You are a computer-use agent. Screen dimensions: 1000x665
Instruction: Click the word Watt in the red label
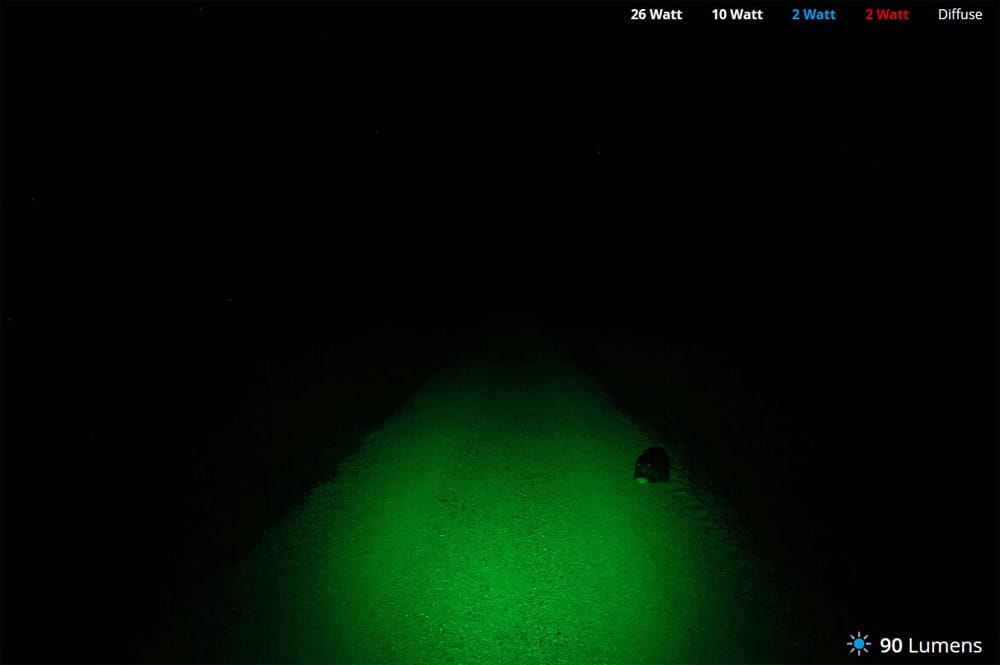(893, 15)
